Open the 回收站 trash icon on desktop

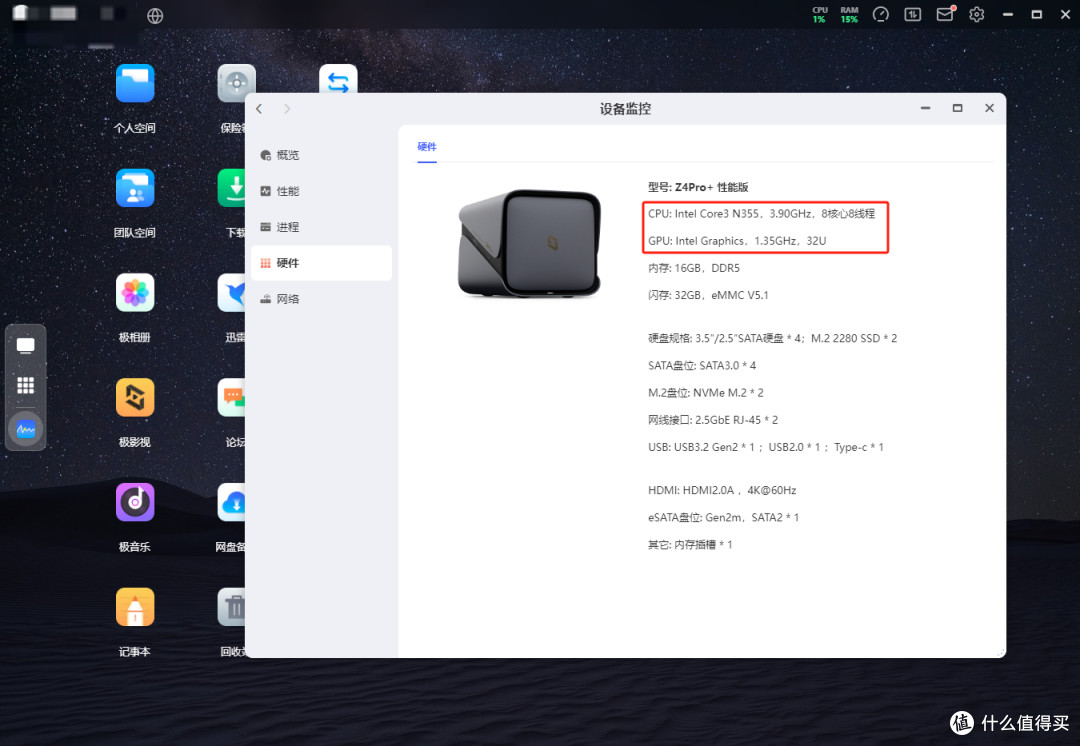pos(231,607)
